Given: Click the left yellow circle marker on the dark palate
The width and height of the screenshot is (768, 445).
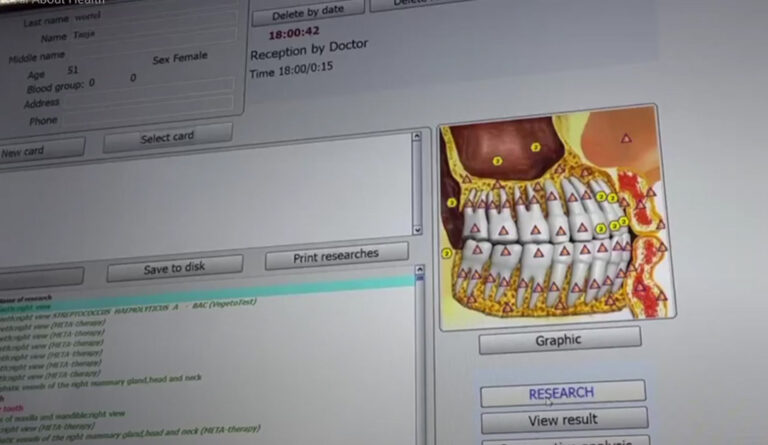Looking at the screenshot, I should (497, 160).
